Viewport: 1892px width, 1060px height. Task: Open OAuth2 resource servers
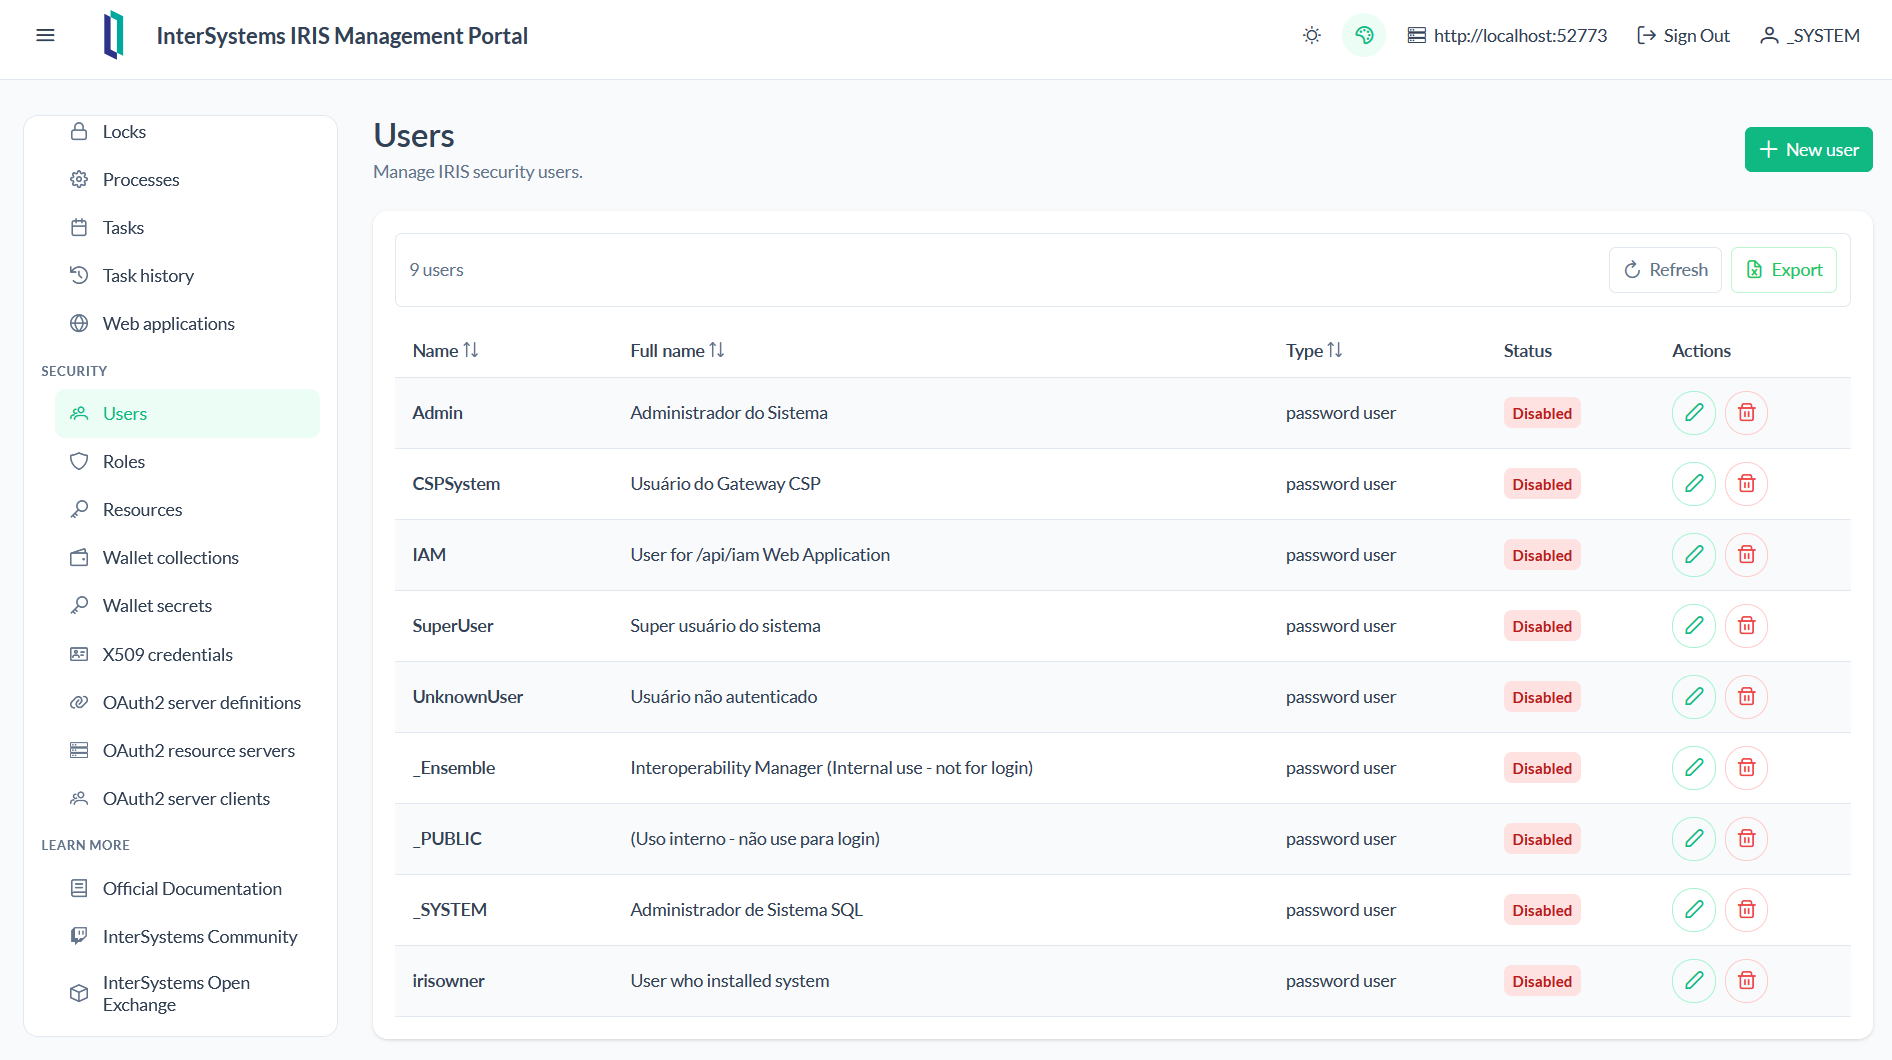(187, 751)
